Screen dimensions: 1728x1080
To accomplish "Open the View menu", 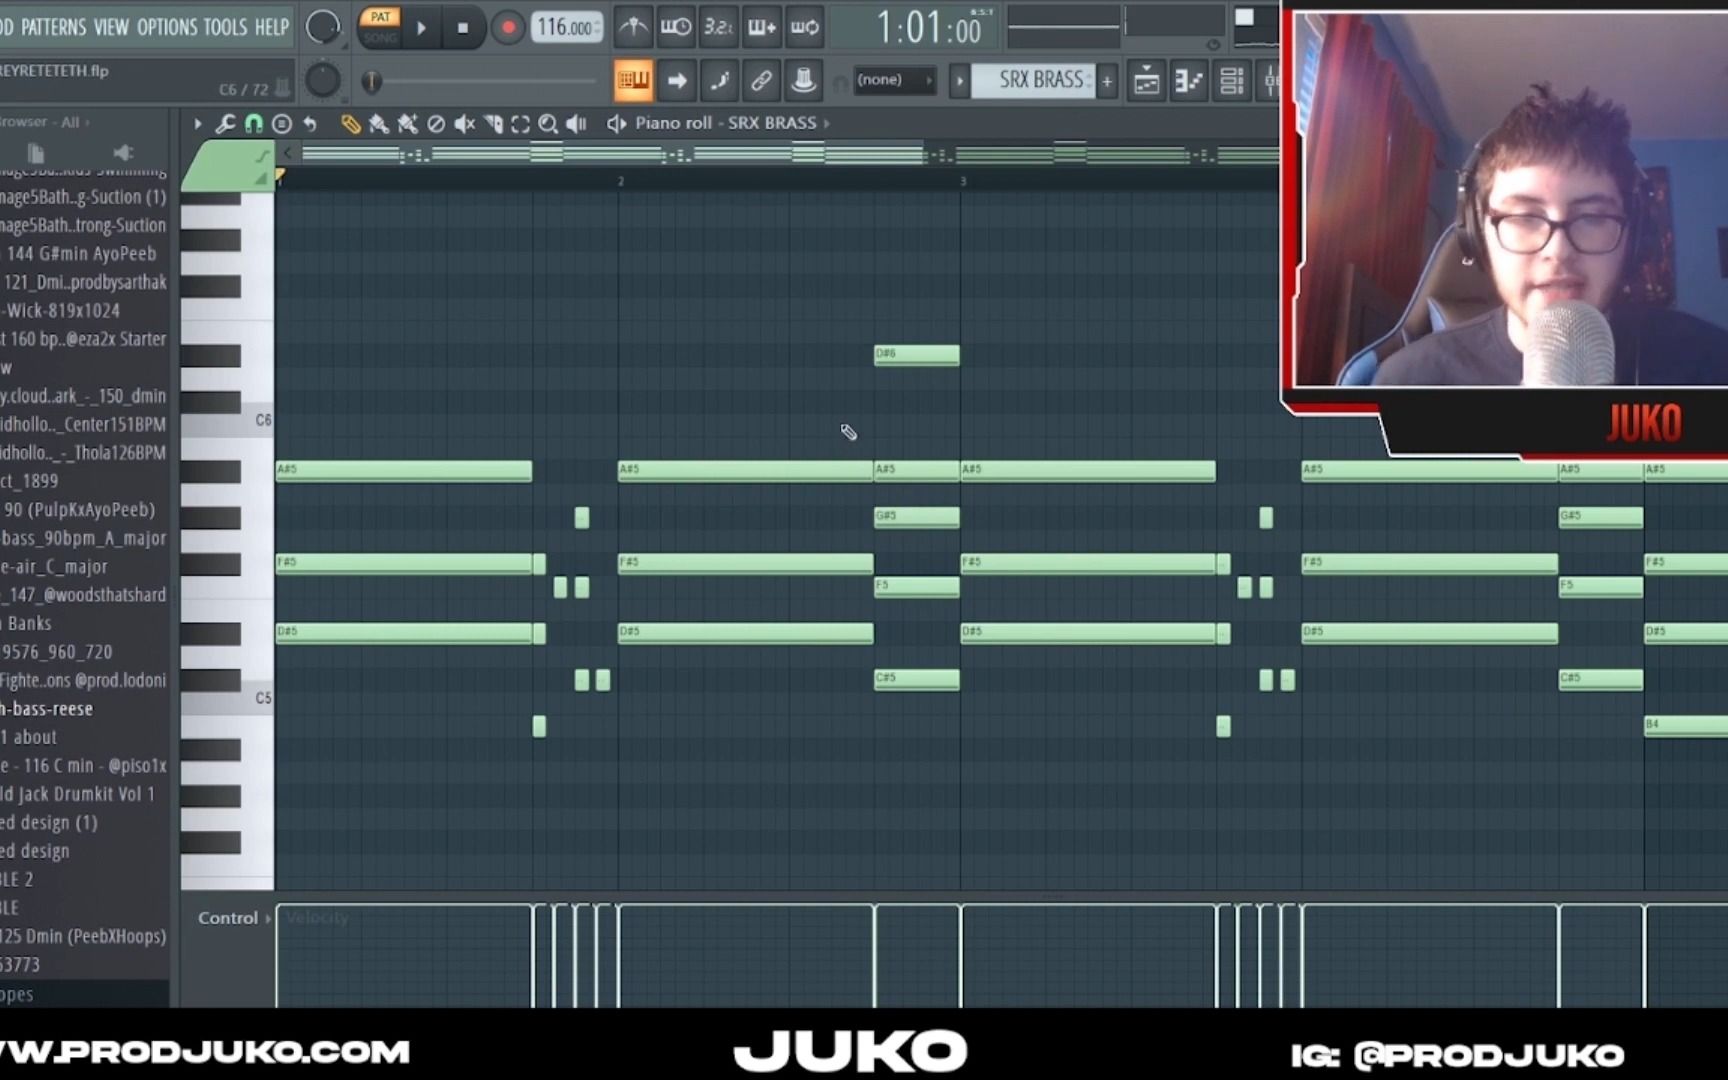I will point(111,27).
